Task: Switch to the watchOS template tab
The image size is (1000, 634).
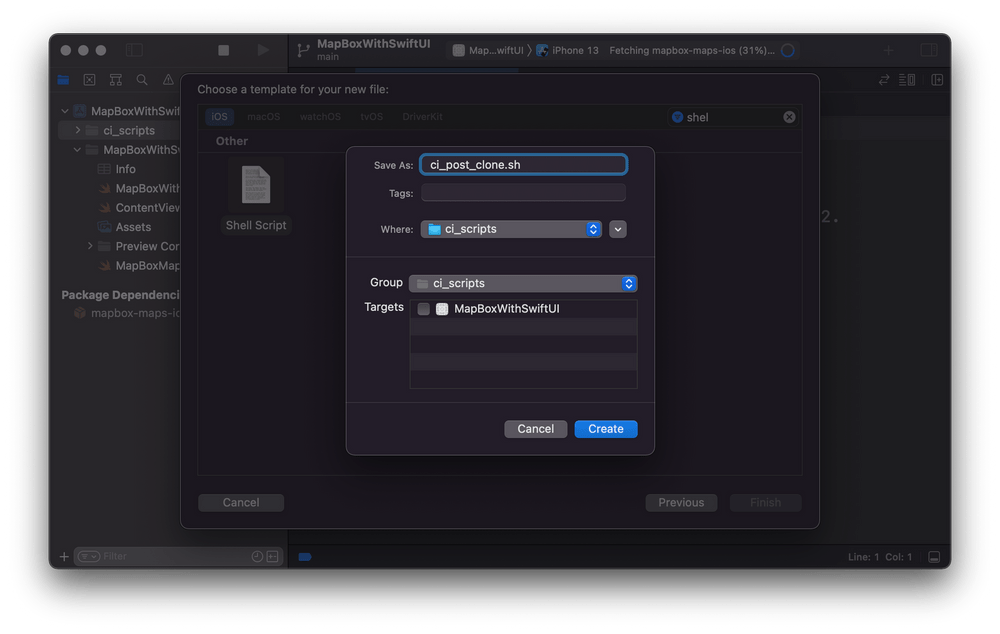Action: tap(320, 116)
